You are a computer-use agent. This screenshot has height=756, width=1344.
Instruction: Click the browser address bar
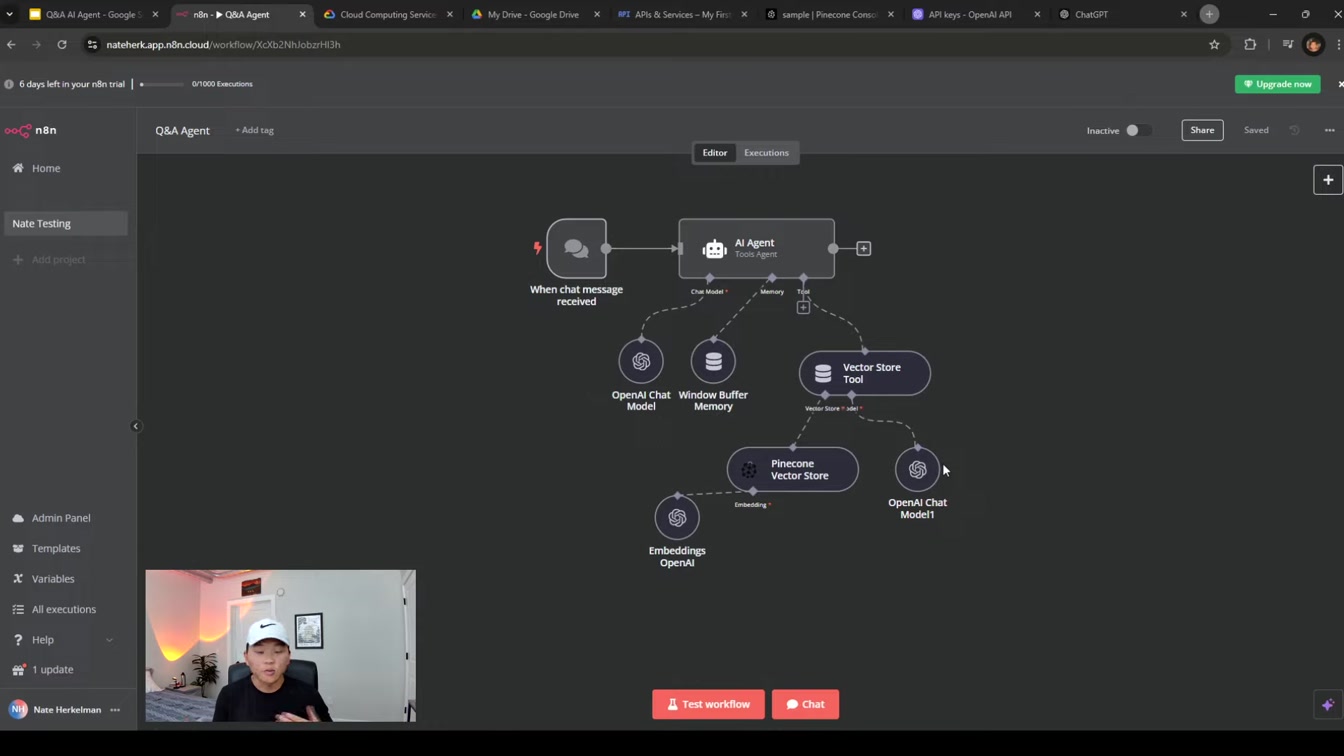pos(640,44)
